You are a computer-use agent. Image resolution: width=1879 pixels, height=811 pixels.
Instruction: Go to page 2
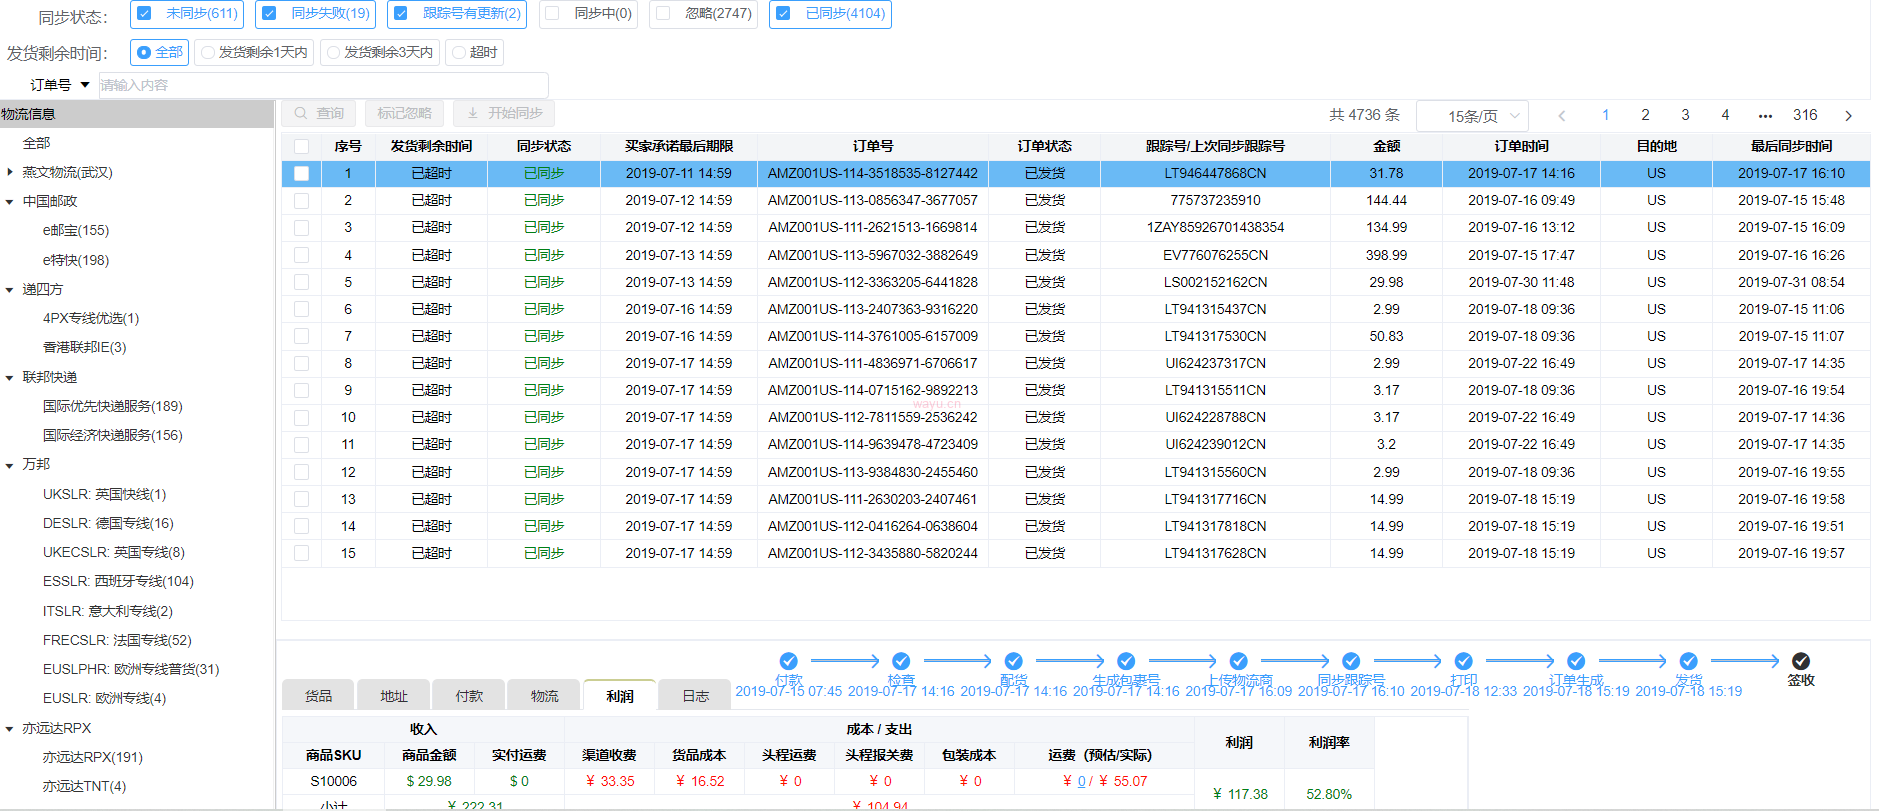pos(1645,115)
